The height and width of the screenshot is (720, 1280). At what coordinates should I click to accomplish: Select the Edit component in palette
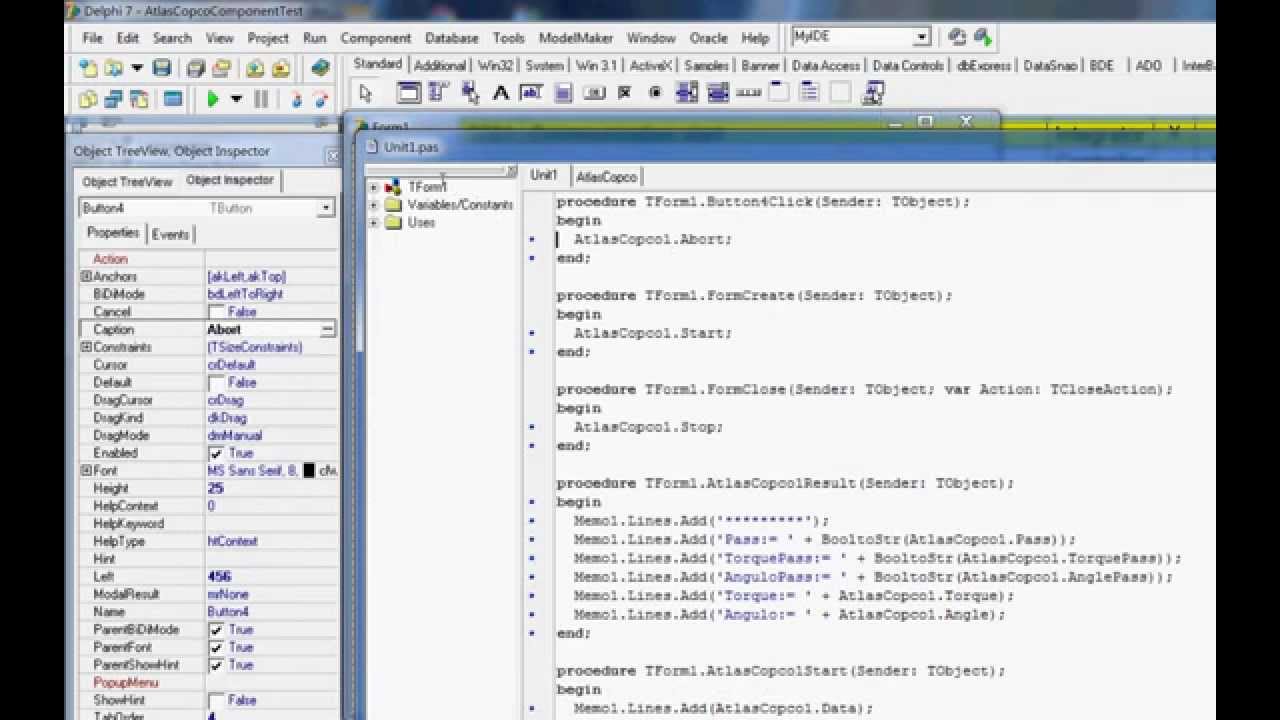[x=532, y=93]
